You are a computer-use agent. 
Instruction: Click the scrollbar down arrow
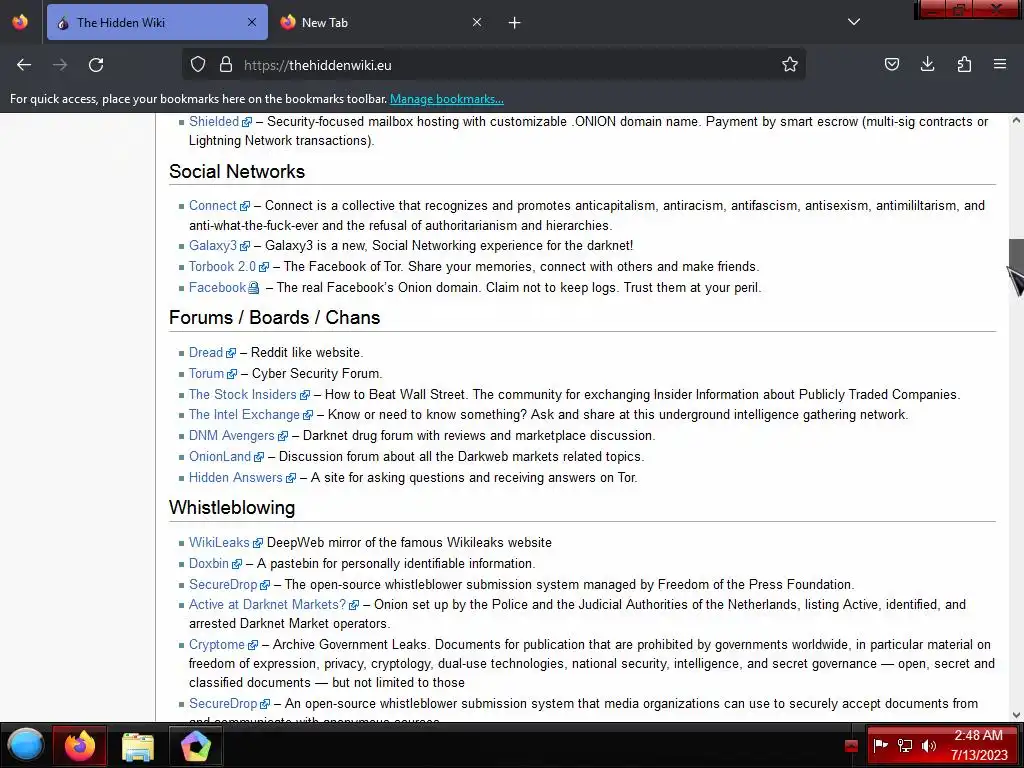tap(1016, 715)
